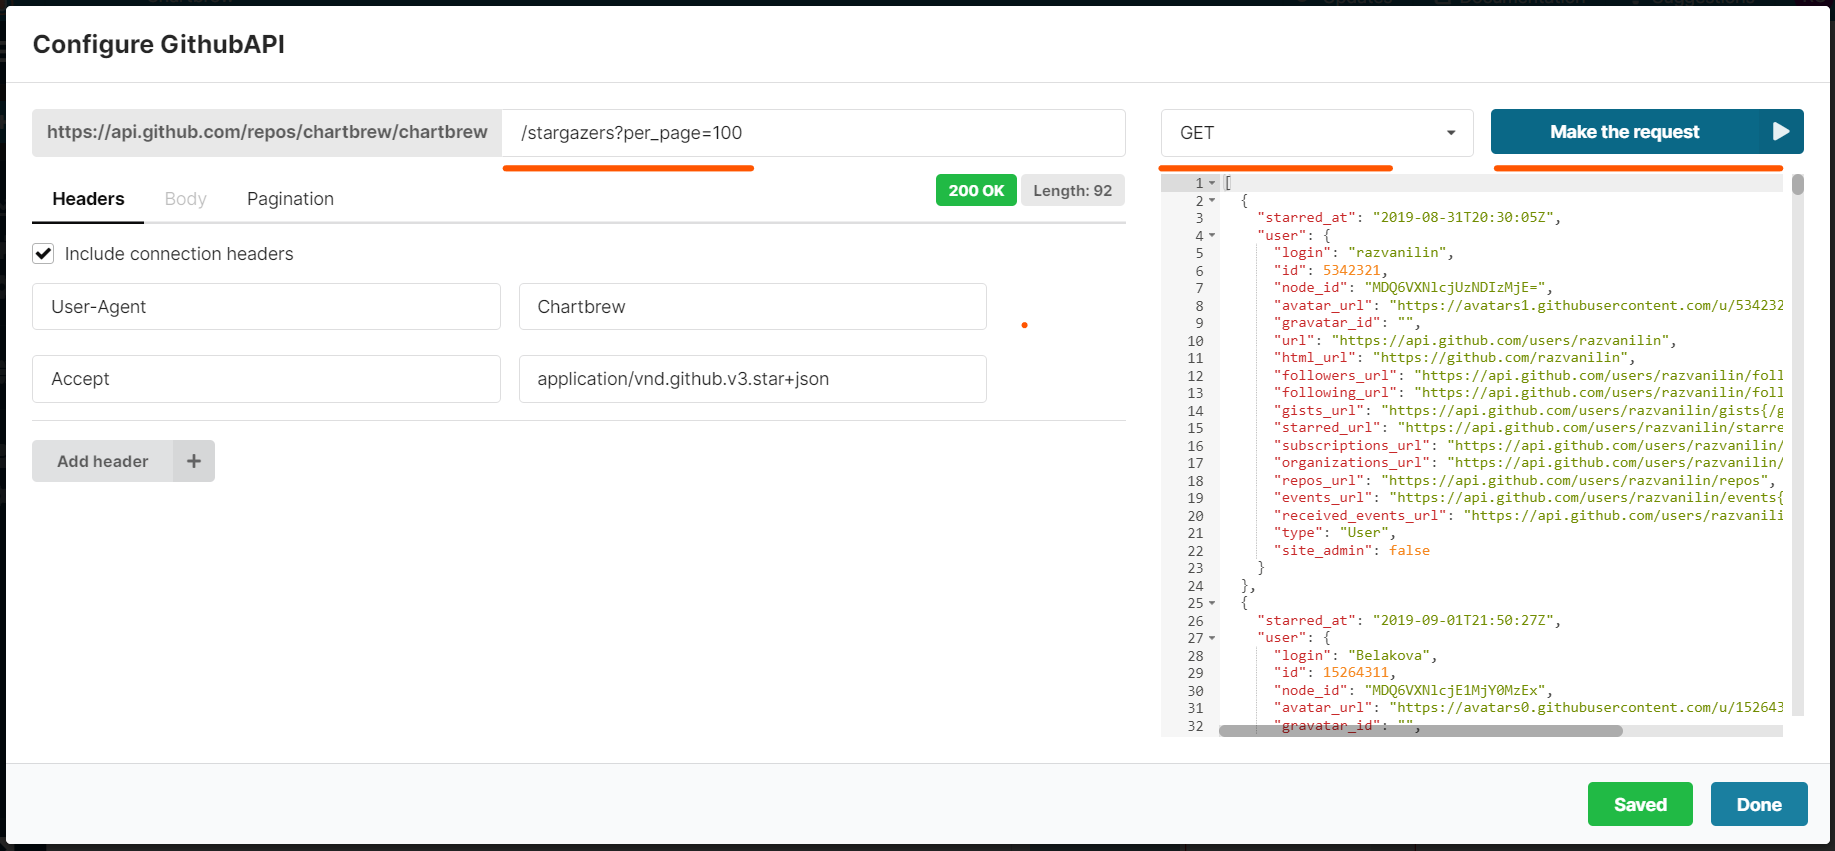Image resolution: width=1835 pixels, height=851 pixels.
Task: Select the Headers tab
Action: pyautogui.click(x=88, y=199)
